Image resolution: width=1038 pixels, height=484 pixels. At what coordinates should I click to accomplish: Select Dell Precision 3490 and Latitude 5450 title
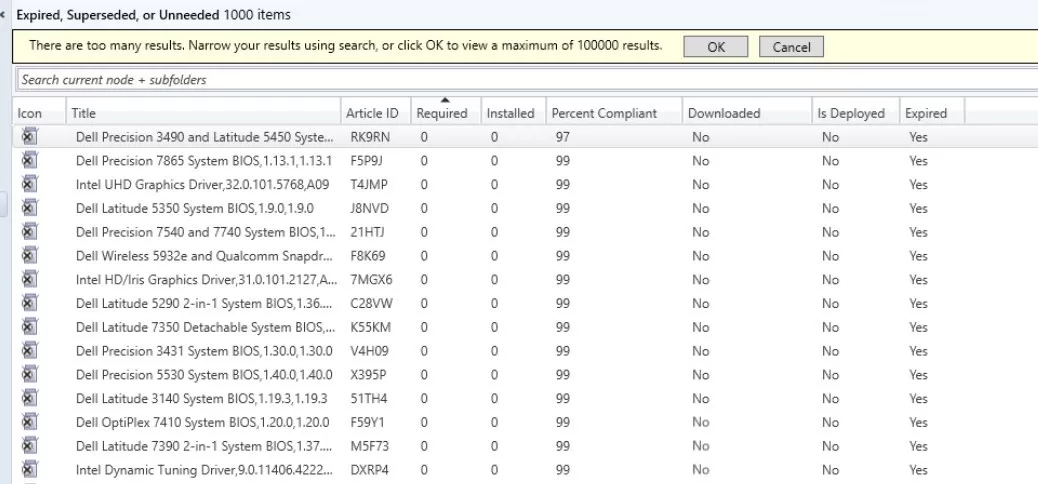205,137
